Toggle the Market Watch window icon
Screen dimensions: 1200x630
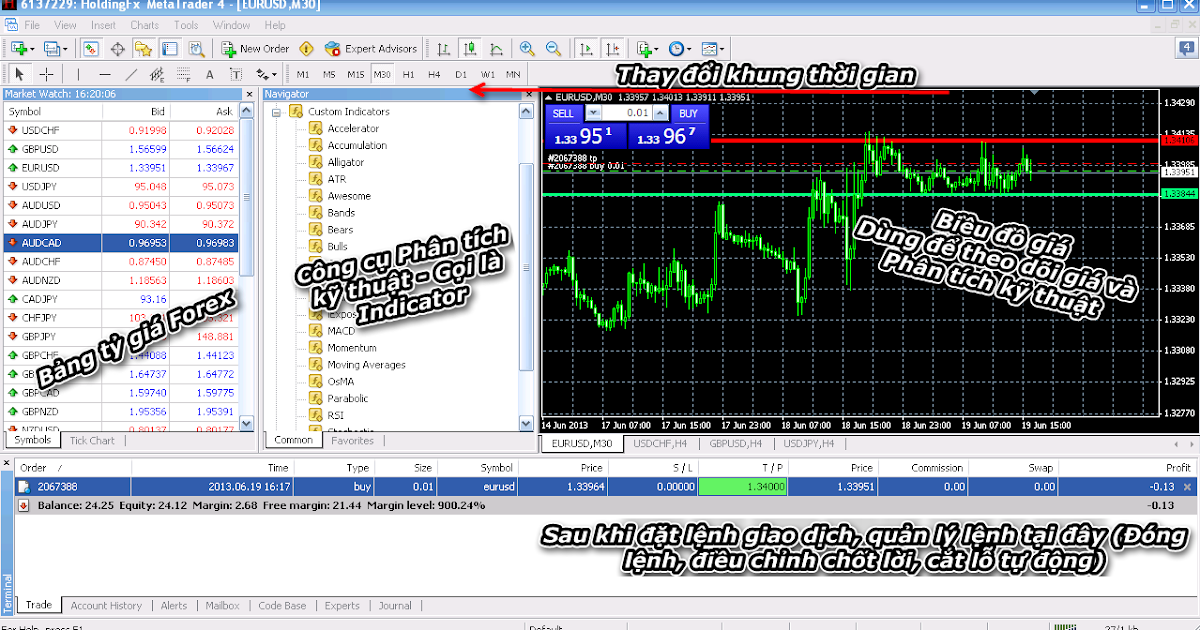tap(91, 48)
